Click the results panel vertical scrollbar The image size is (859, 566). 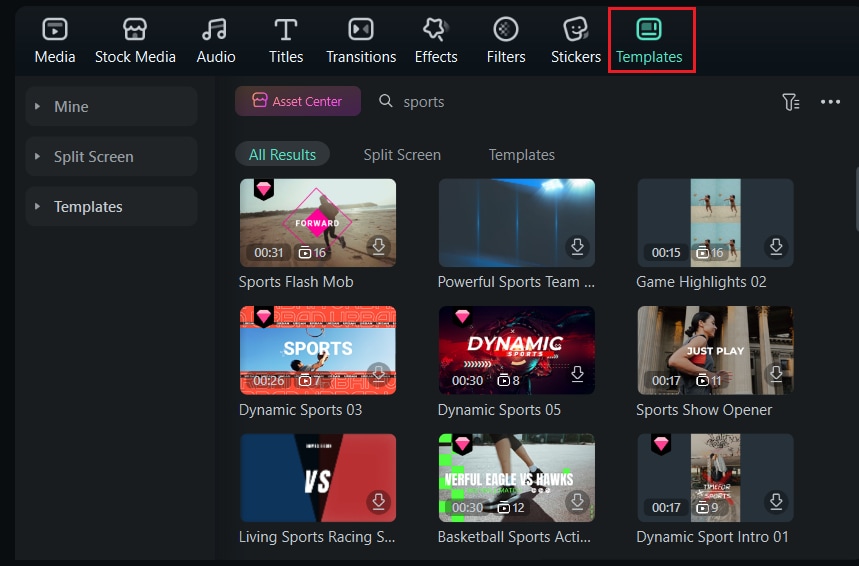(x=856, y=200)
